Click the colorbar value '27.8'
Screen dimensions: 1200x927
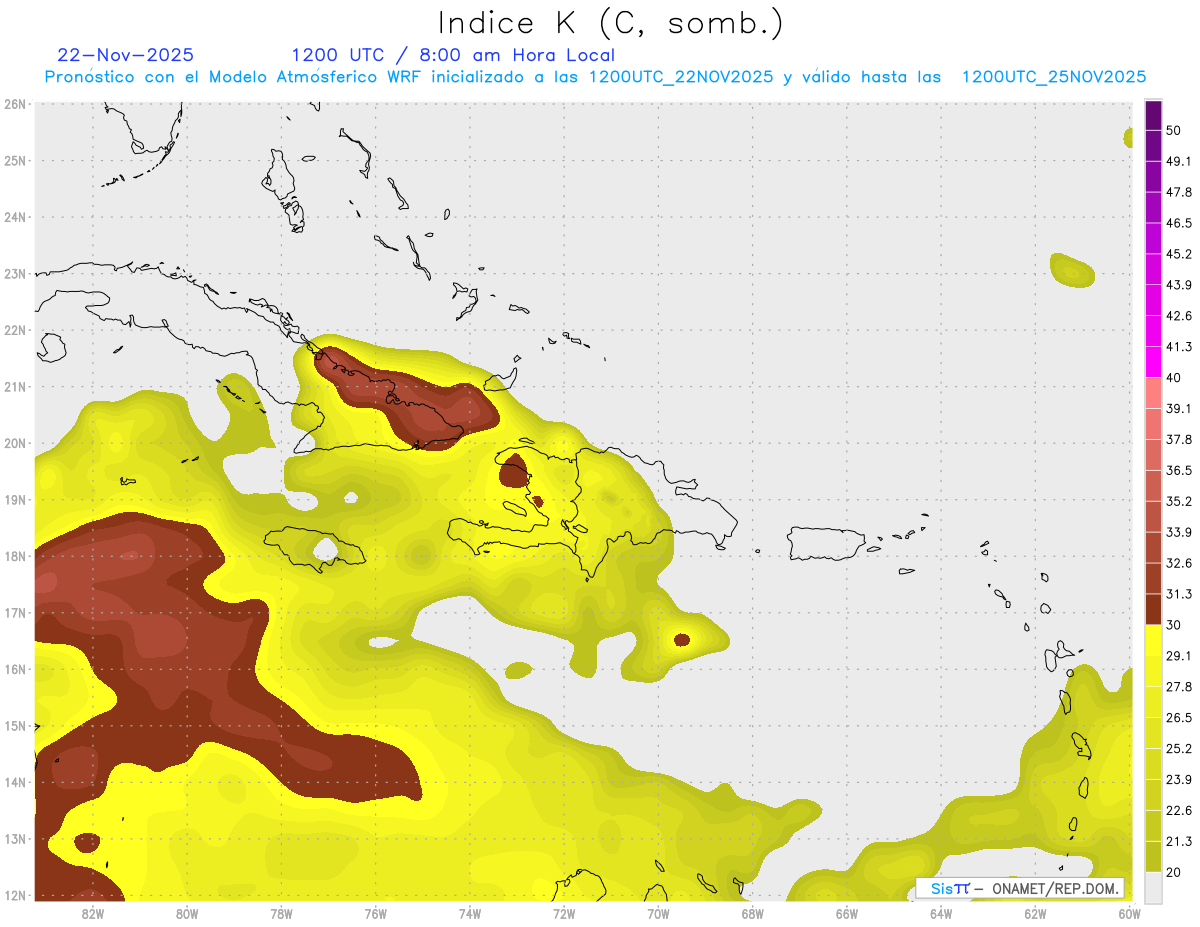coord(1179,687)
